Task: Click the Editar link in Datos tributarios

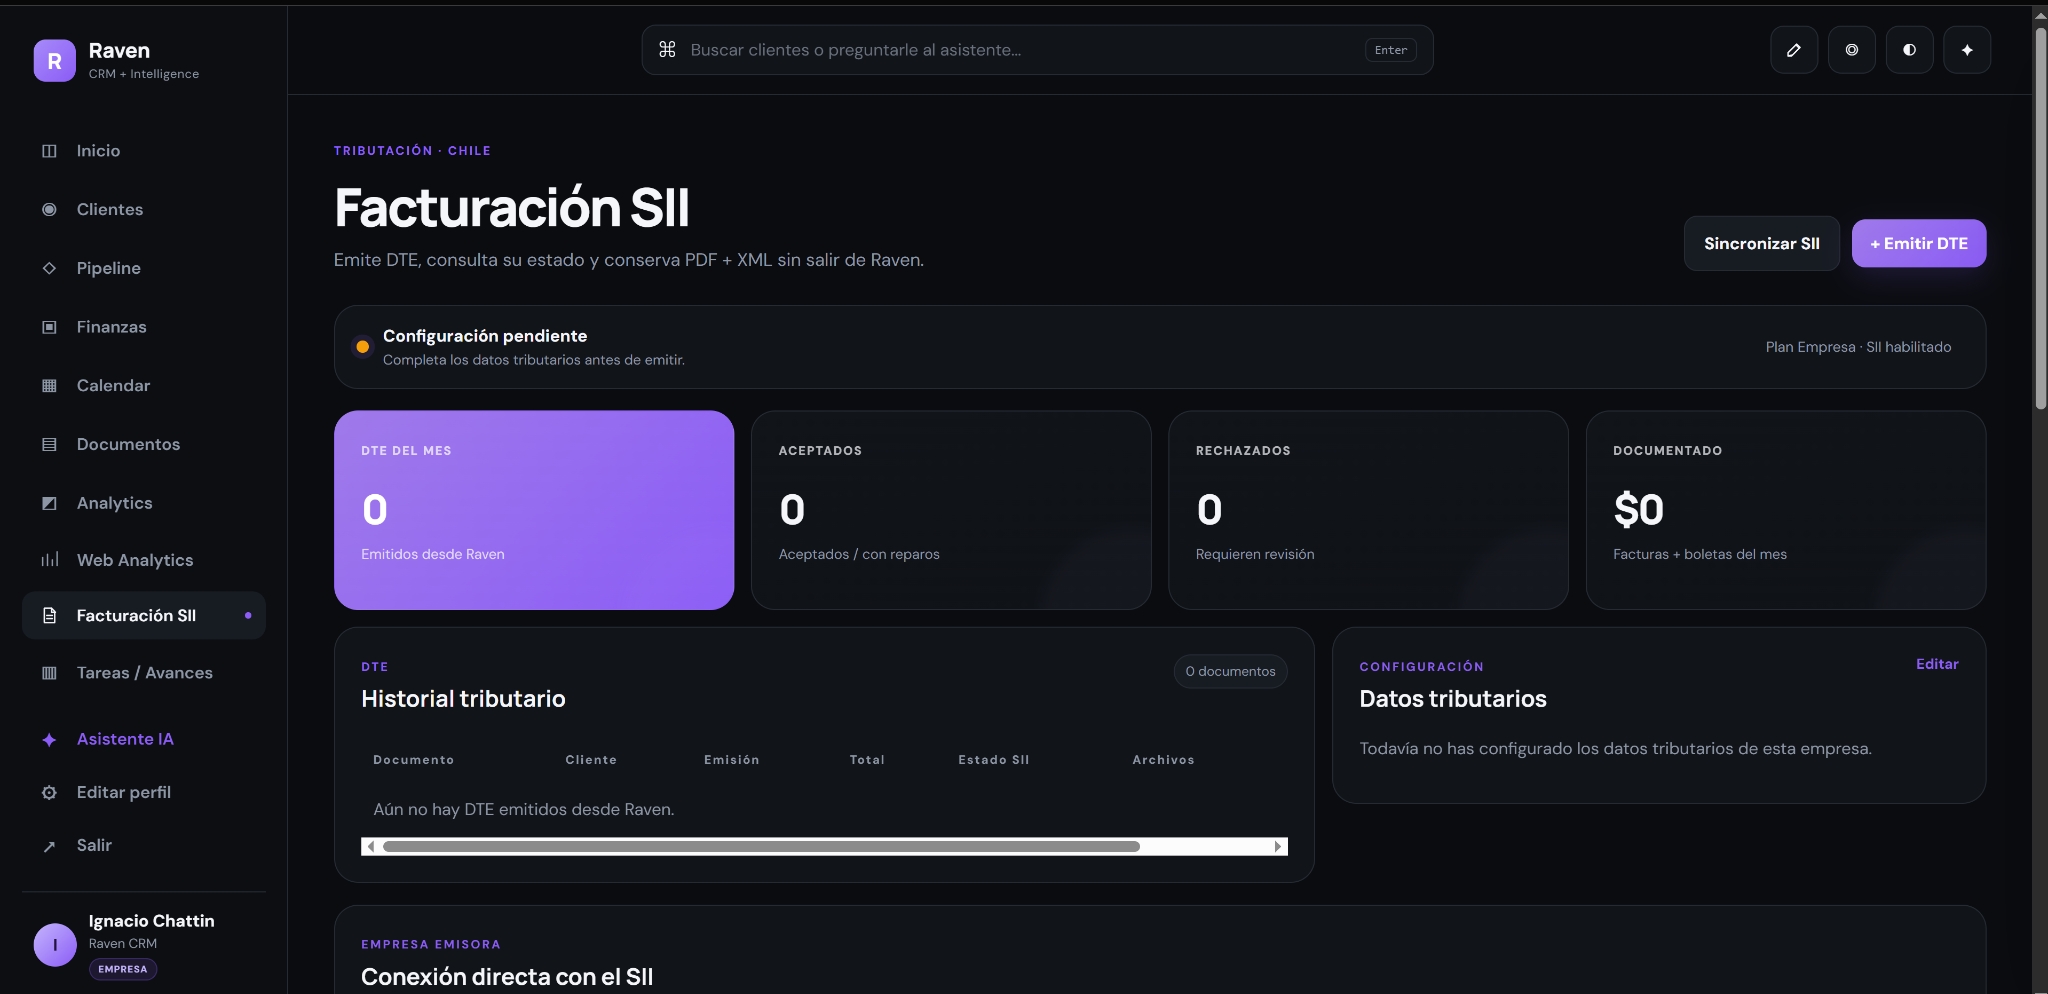Action: 1936,664
